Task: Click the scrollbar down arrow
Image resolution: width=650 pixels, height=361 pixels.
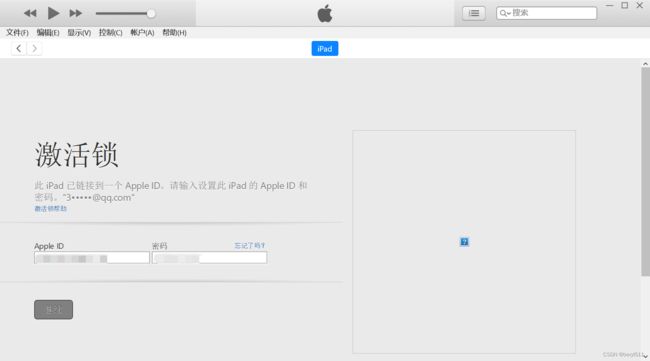Action: [645, 356]
